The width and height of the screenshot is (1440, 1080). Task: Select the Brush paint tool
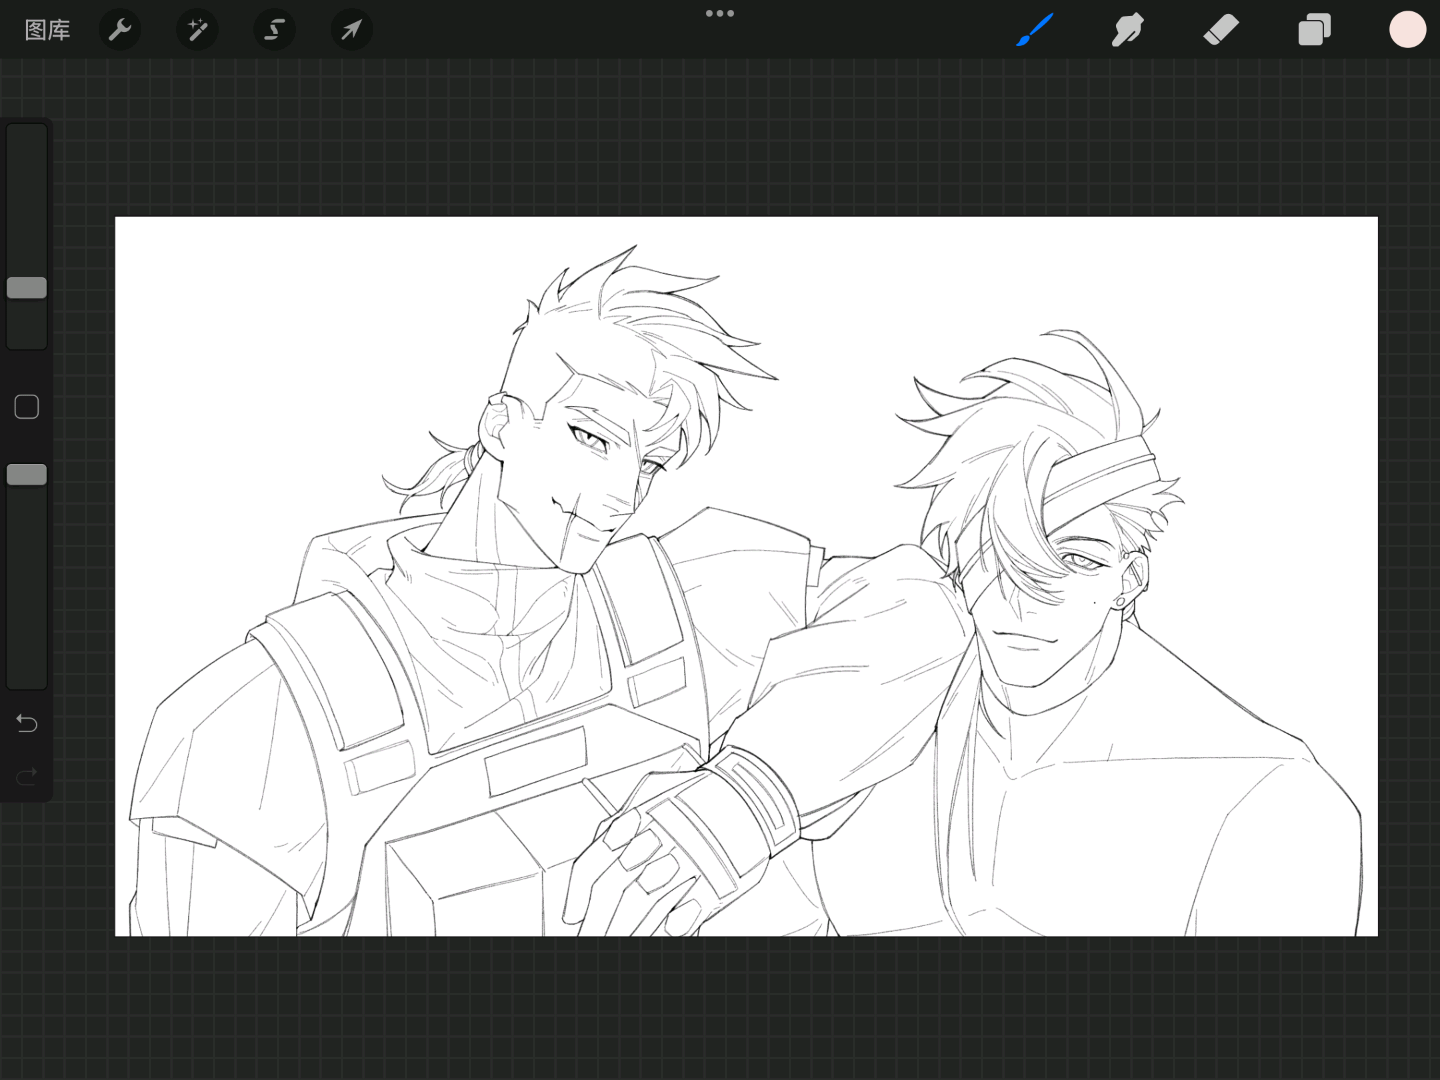pos(1035,30)
